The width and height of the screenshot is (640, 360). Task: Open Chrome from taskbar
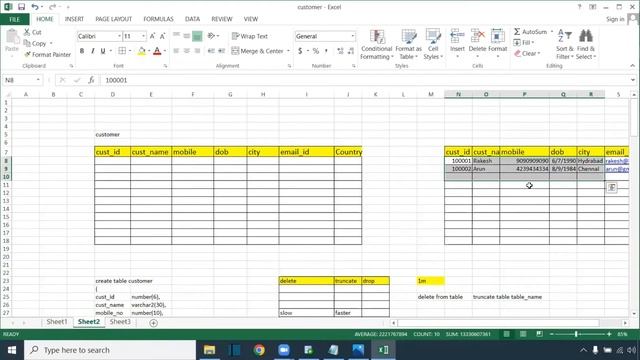(x=259, y=350)
